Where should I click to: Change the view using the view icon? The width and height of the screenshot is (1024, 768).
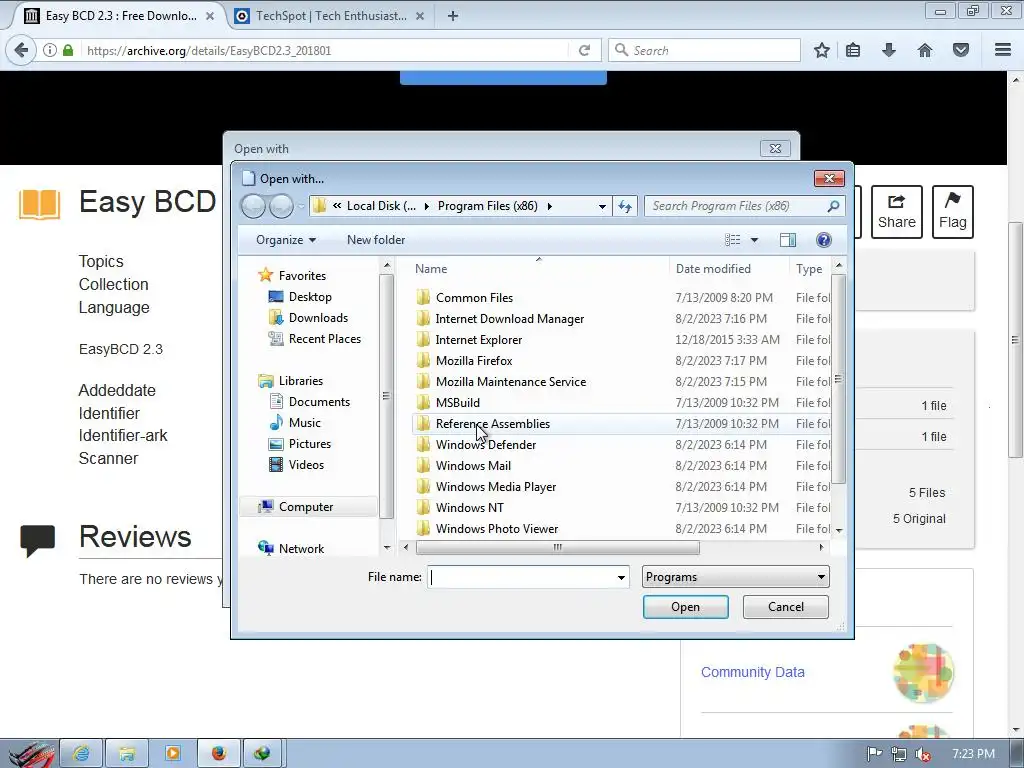point(733,240)
